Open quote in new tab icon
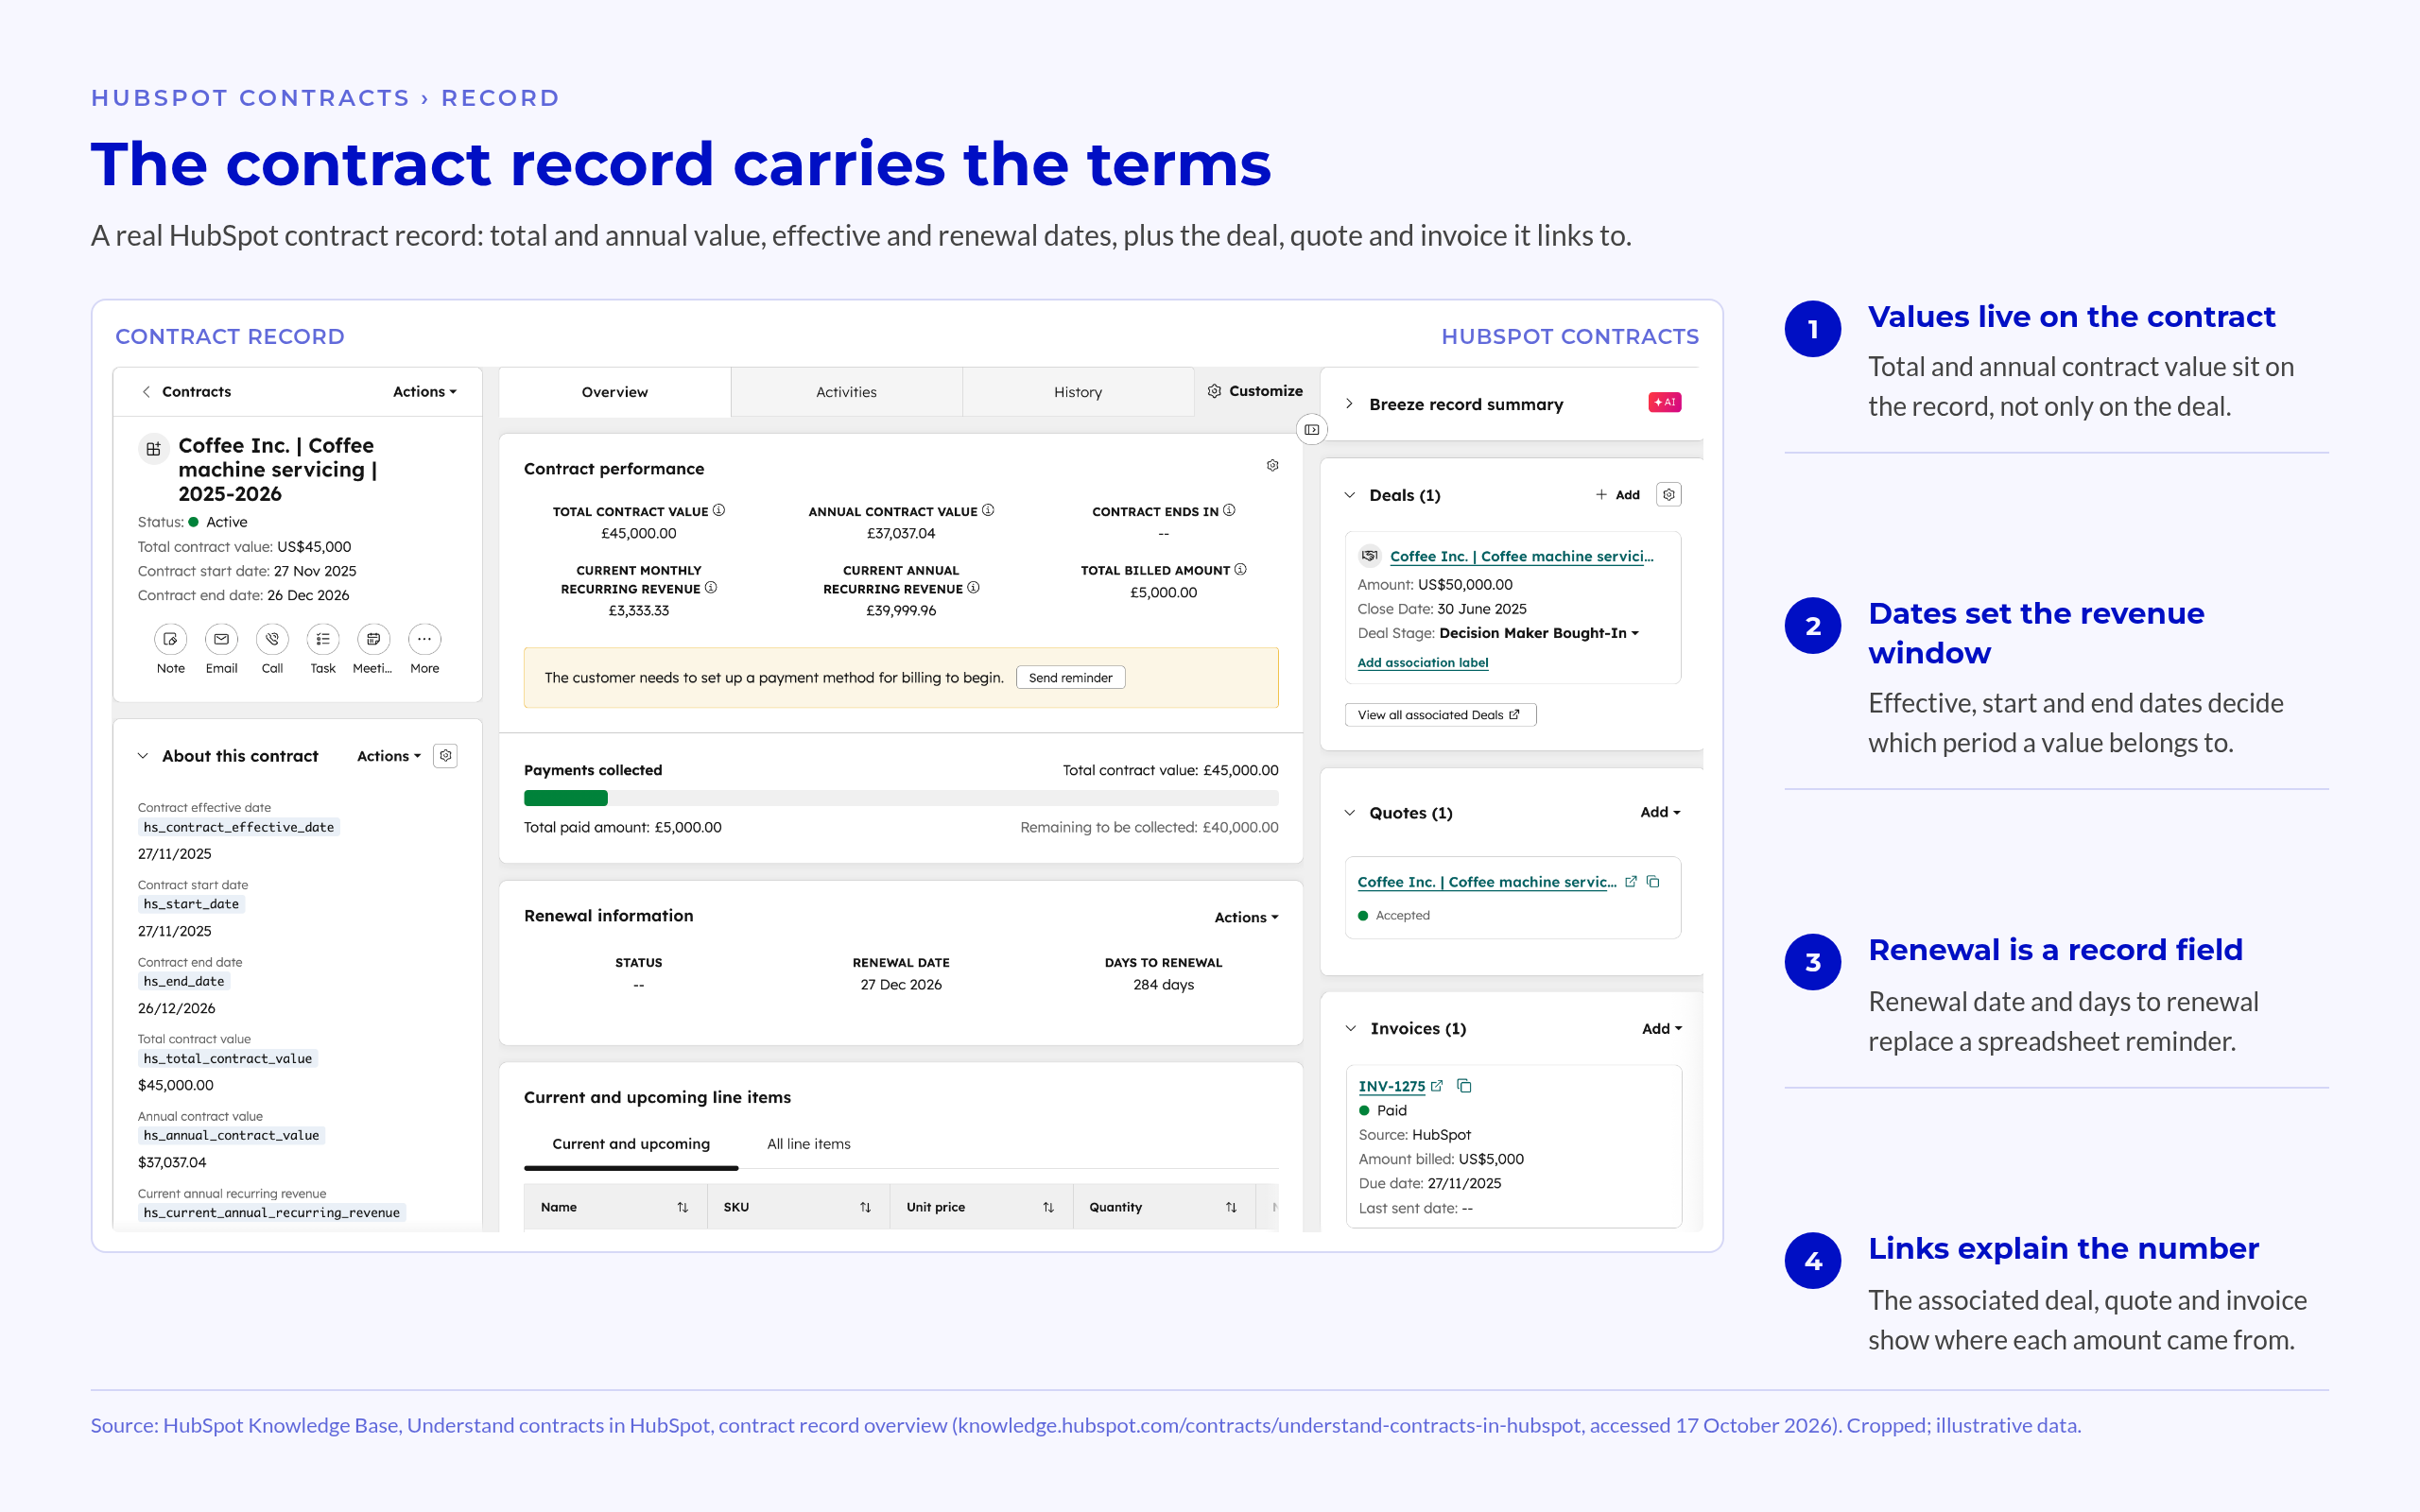The image size is (2420, 1512). click(1631, 881)
